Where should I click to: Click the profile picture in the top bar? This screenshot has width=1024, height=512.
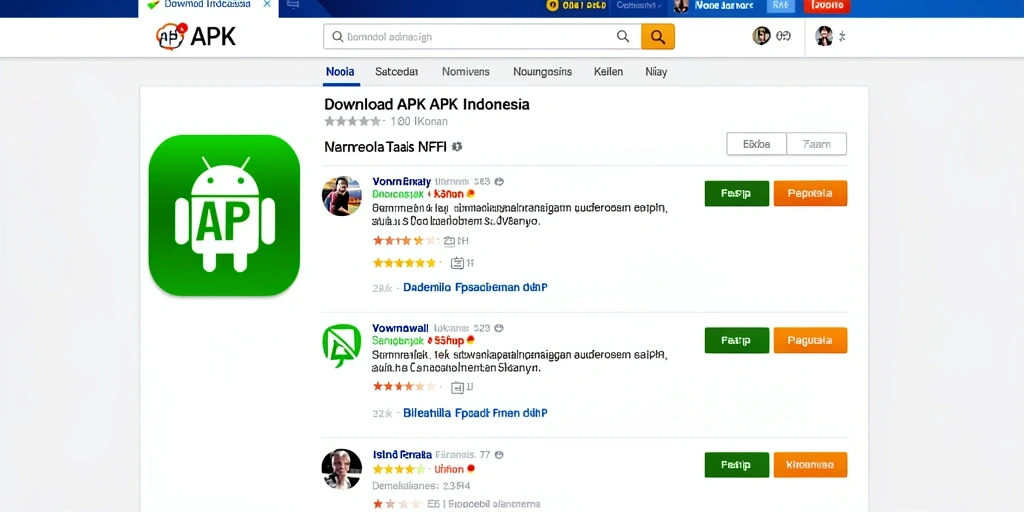point(681,6)
